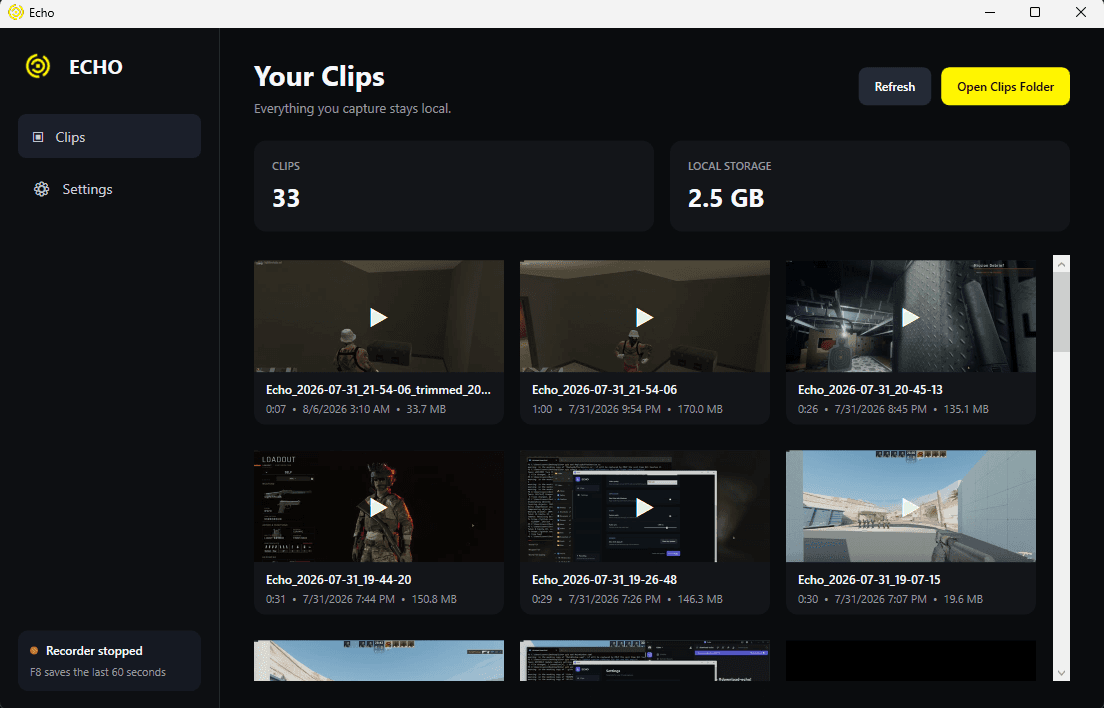Screen dimensions: 1104x708
Task: Click the orange recorder status dot
Action: pos(34,650)
